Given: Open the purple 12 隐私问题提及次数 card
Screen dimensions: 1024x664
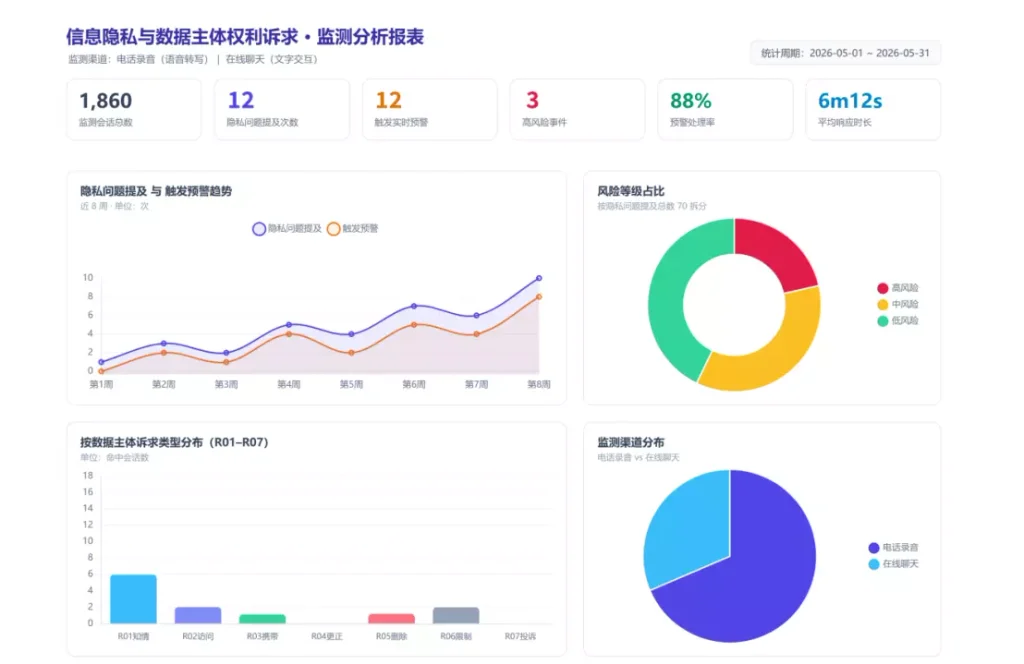Looking at the screenshot, I should [282, 110].
